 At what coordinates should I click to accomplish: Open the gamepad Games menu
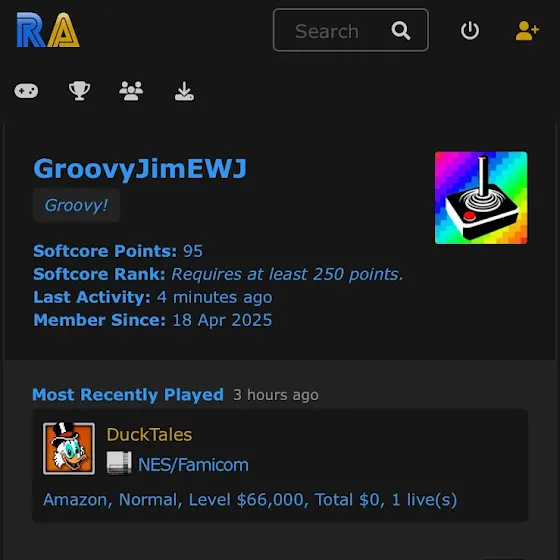(x=26, y=91)
